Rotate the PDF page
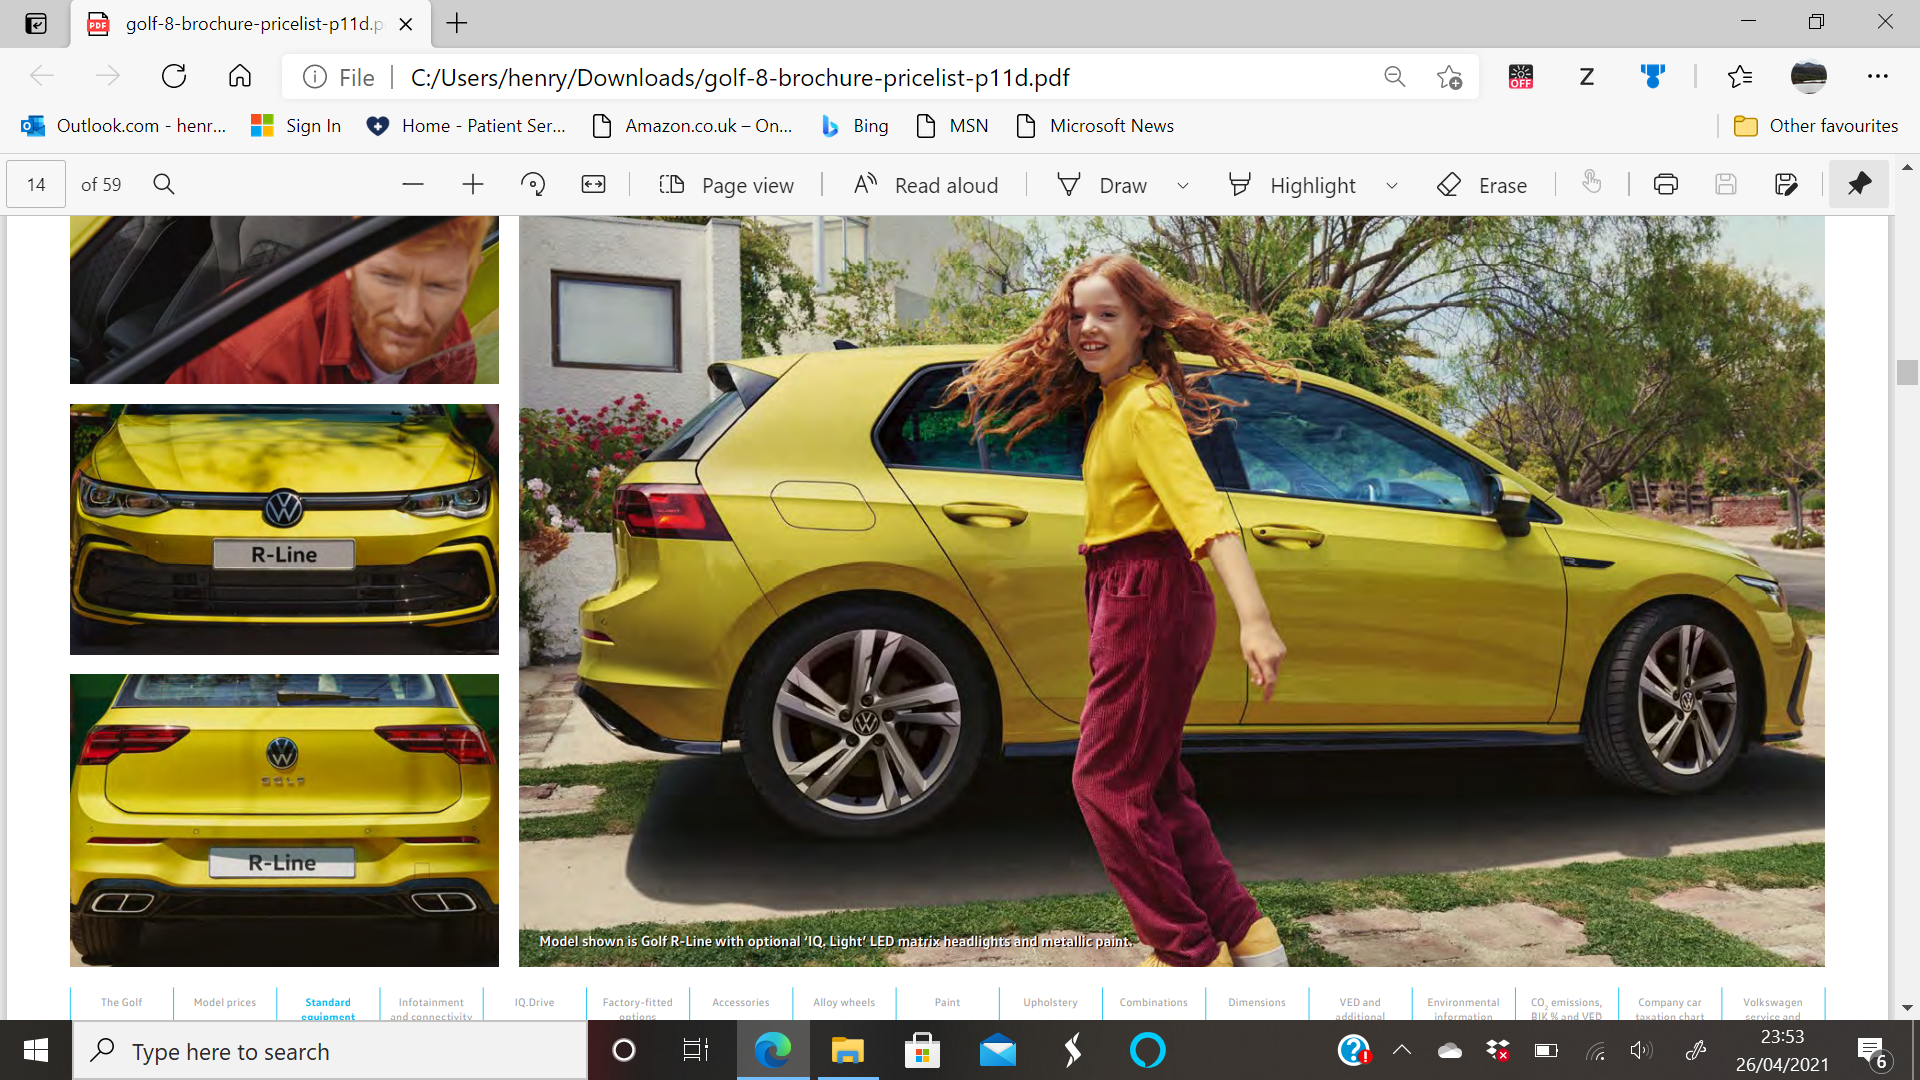This screenshot has width=1920, height=1080. click(x=533, y=185)
